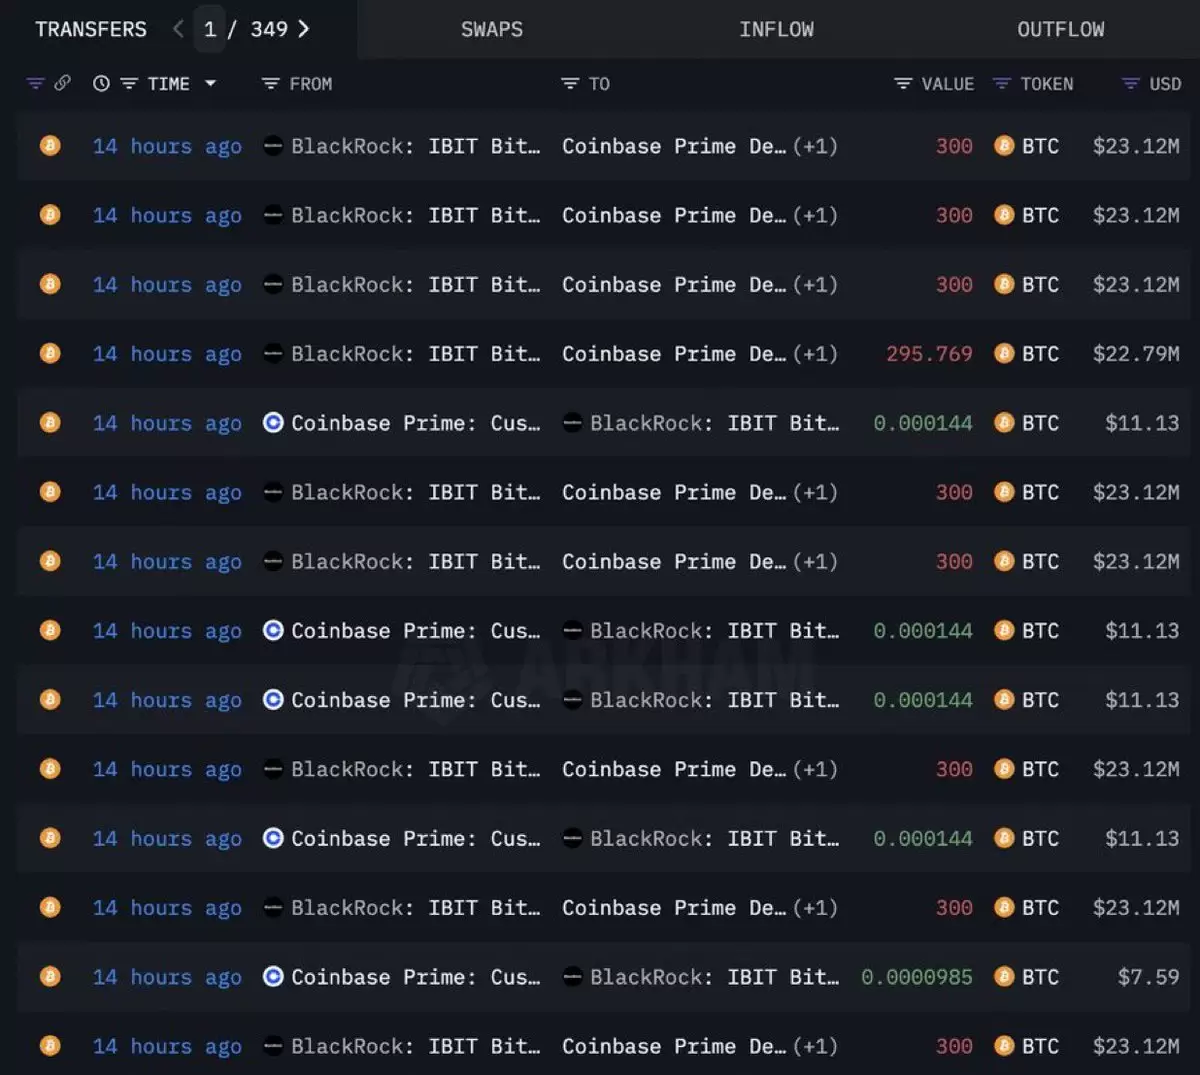Viewport: 1200px width, 1075px height.
Task: Go to next transfers page chevron
Action: [x=304, y=29]
